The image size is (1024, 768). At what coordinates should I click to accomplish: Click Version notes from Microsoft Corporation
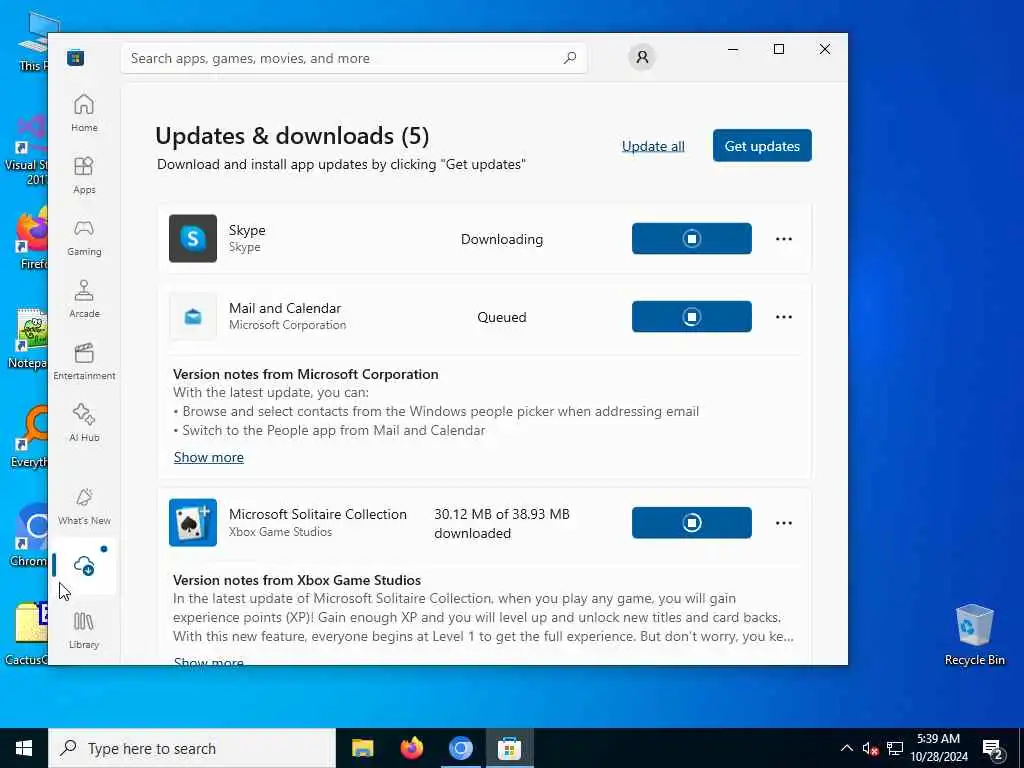(306, 374)
